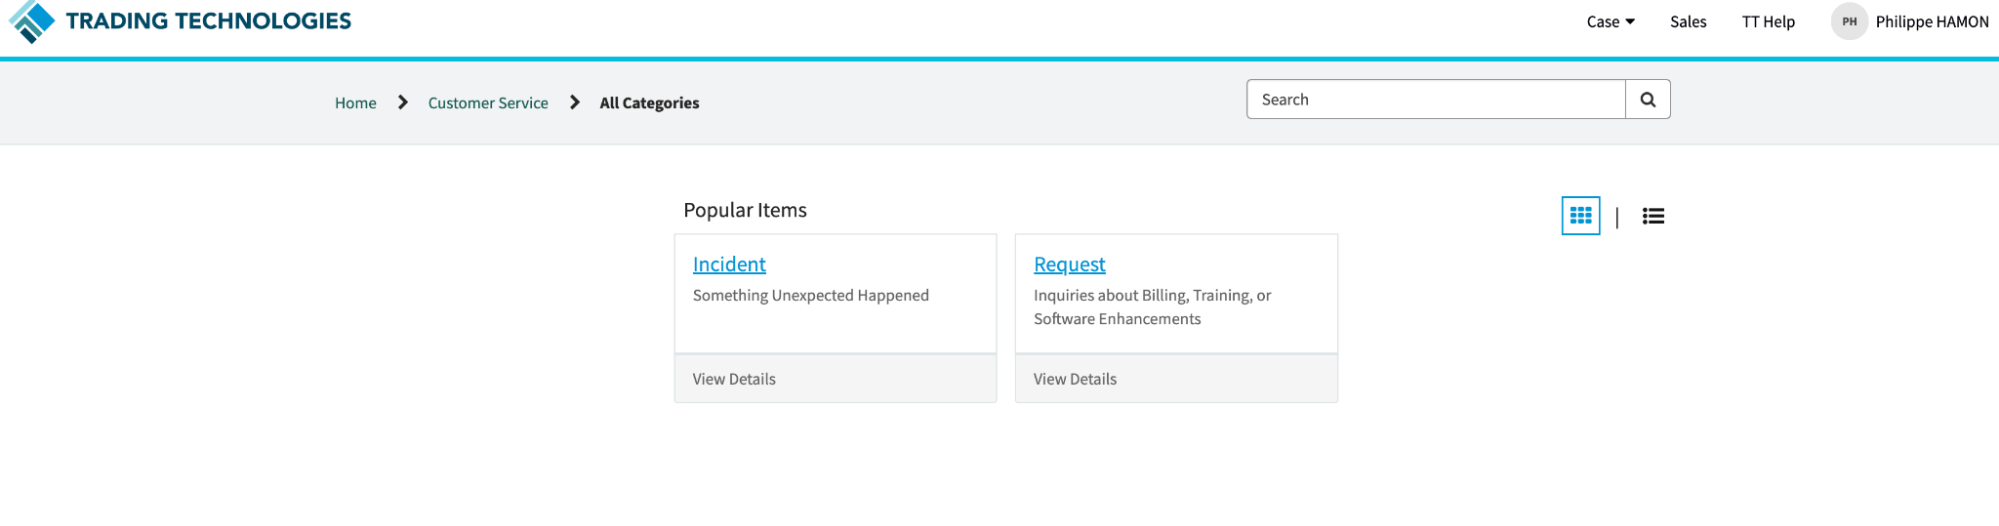This screenshot has height=526, width=1999.
Task: Click the chevron before All Categories
Action: click(574, 103)
